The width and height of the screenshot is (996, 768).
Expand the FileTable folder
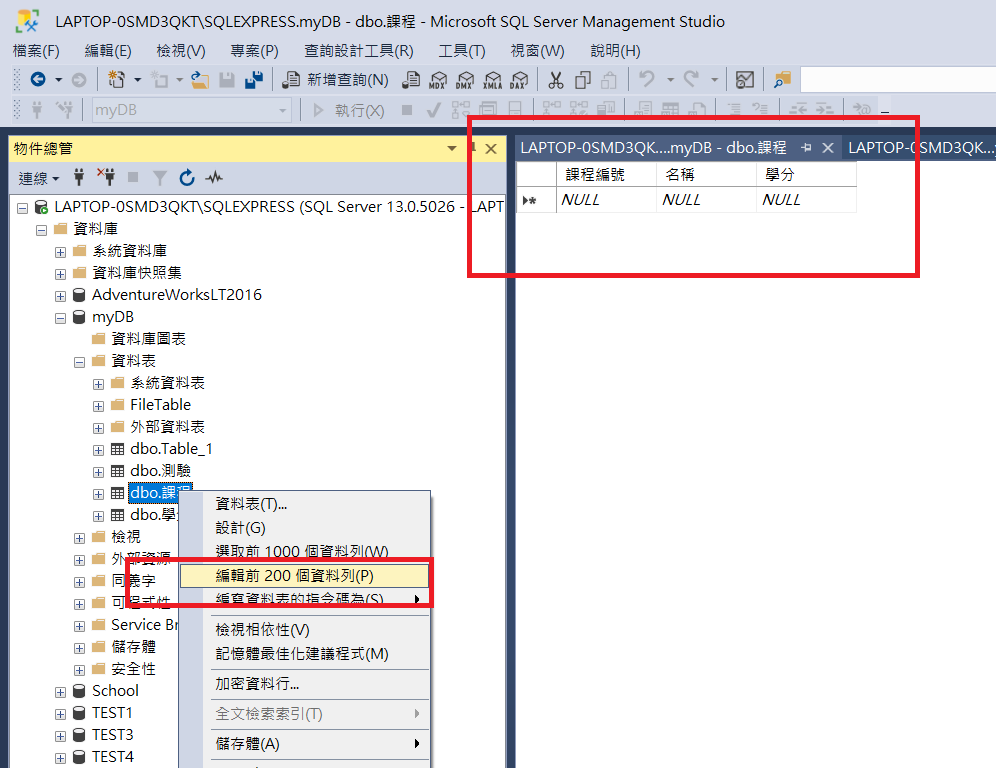click(98, 407)
